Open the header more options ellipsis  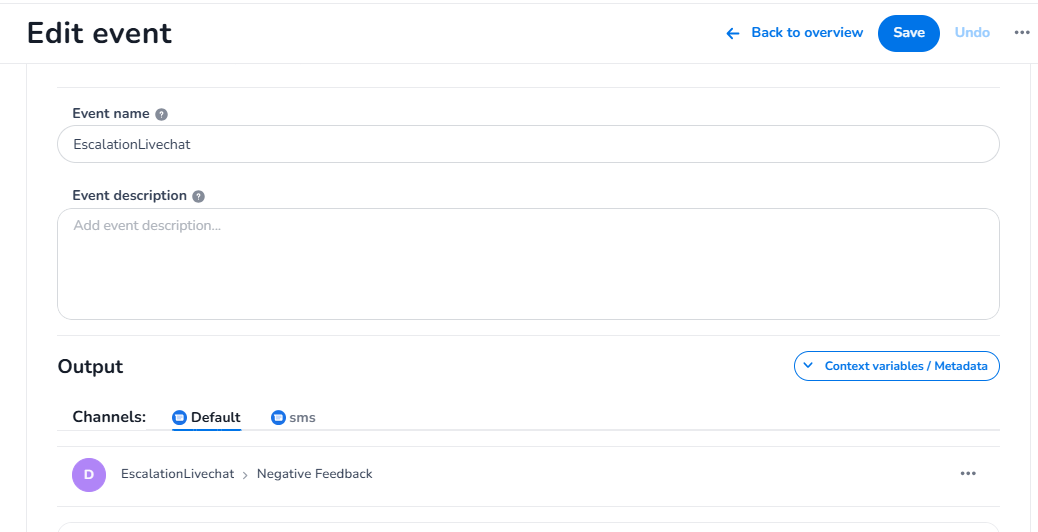click(x=1021, y=33)
